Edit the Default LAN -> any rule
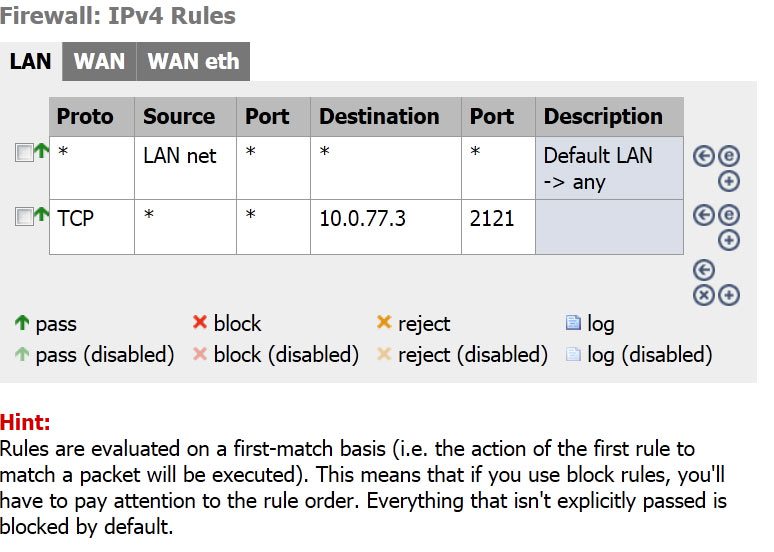The width and height of the screenshot is (774, 552). [x=729, y=157]
